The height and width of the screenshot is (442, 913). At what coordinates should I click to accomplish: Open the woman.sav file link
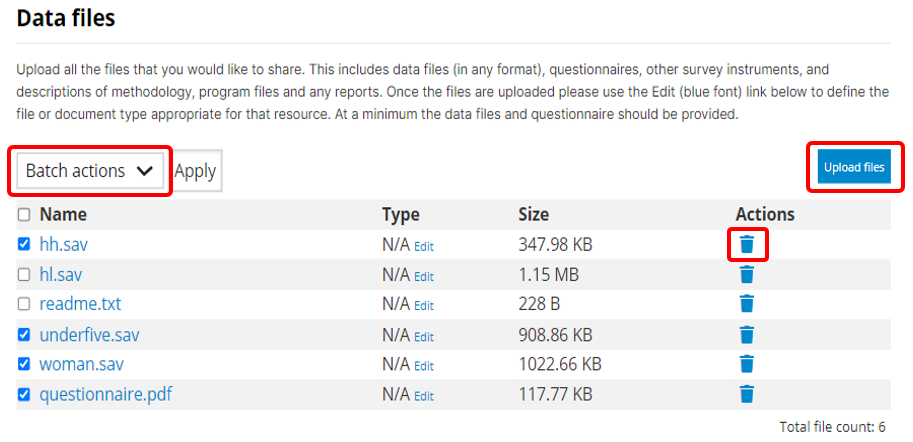click(82, 365)
